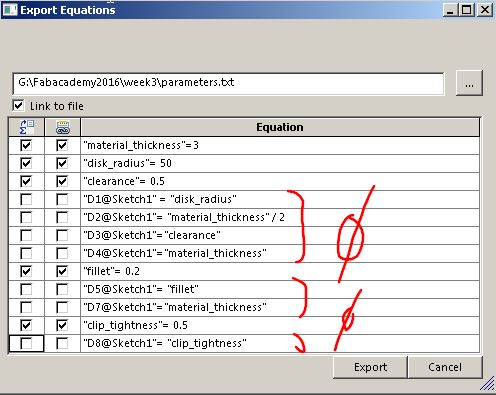Open file browser with the ellipsis button
The image size is (496, 395).
click(469, 83)
